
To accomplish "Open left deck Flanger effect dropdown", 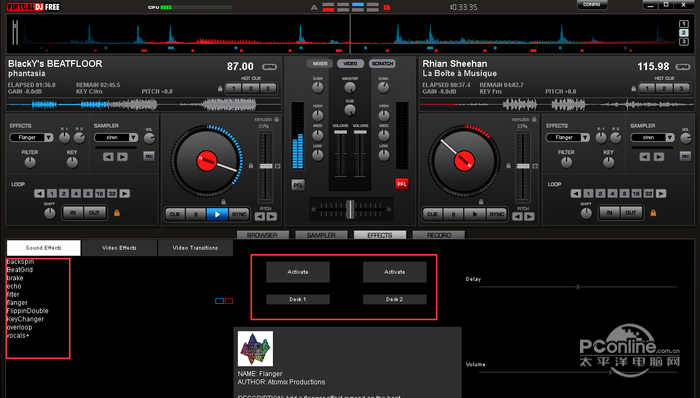I will coord(49,137).
